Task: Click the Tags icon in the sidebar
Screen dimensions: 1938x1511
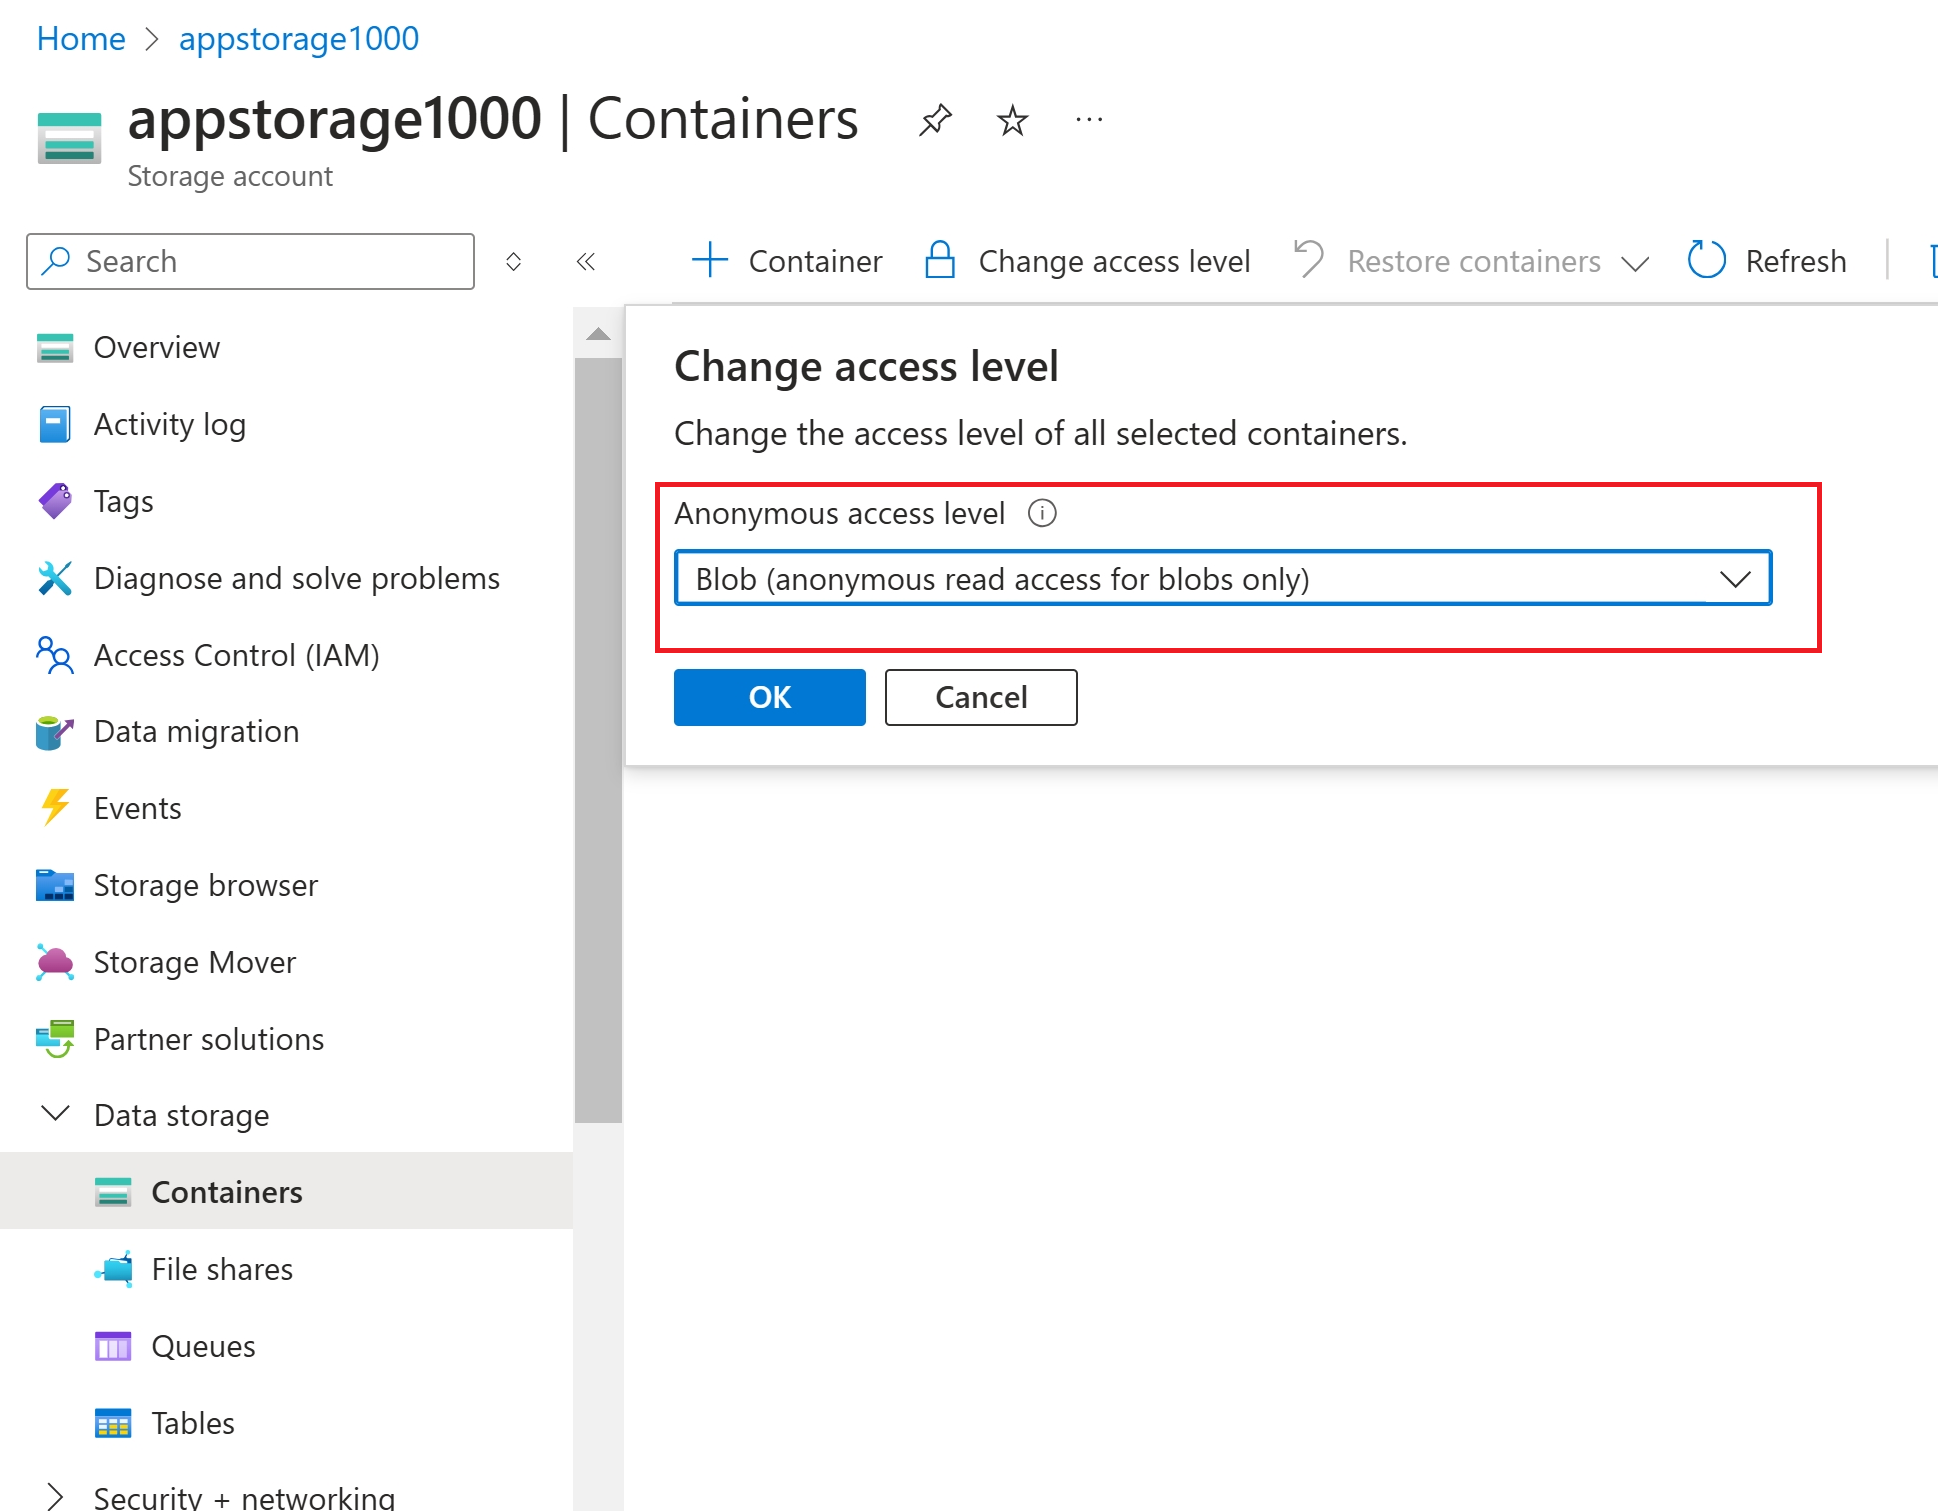Action: pyautogui.click(x=55, y=501)
